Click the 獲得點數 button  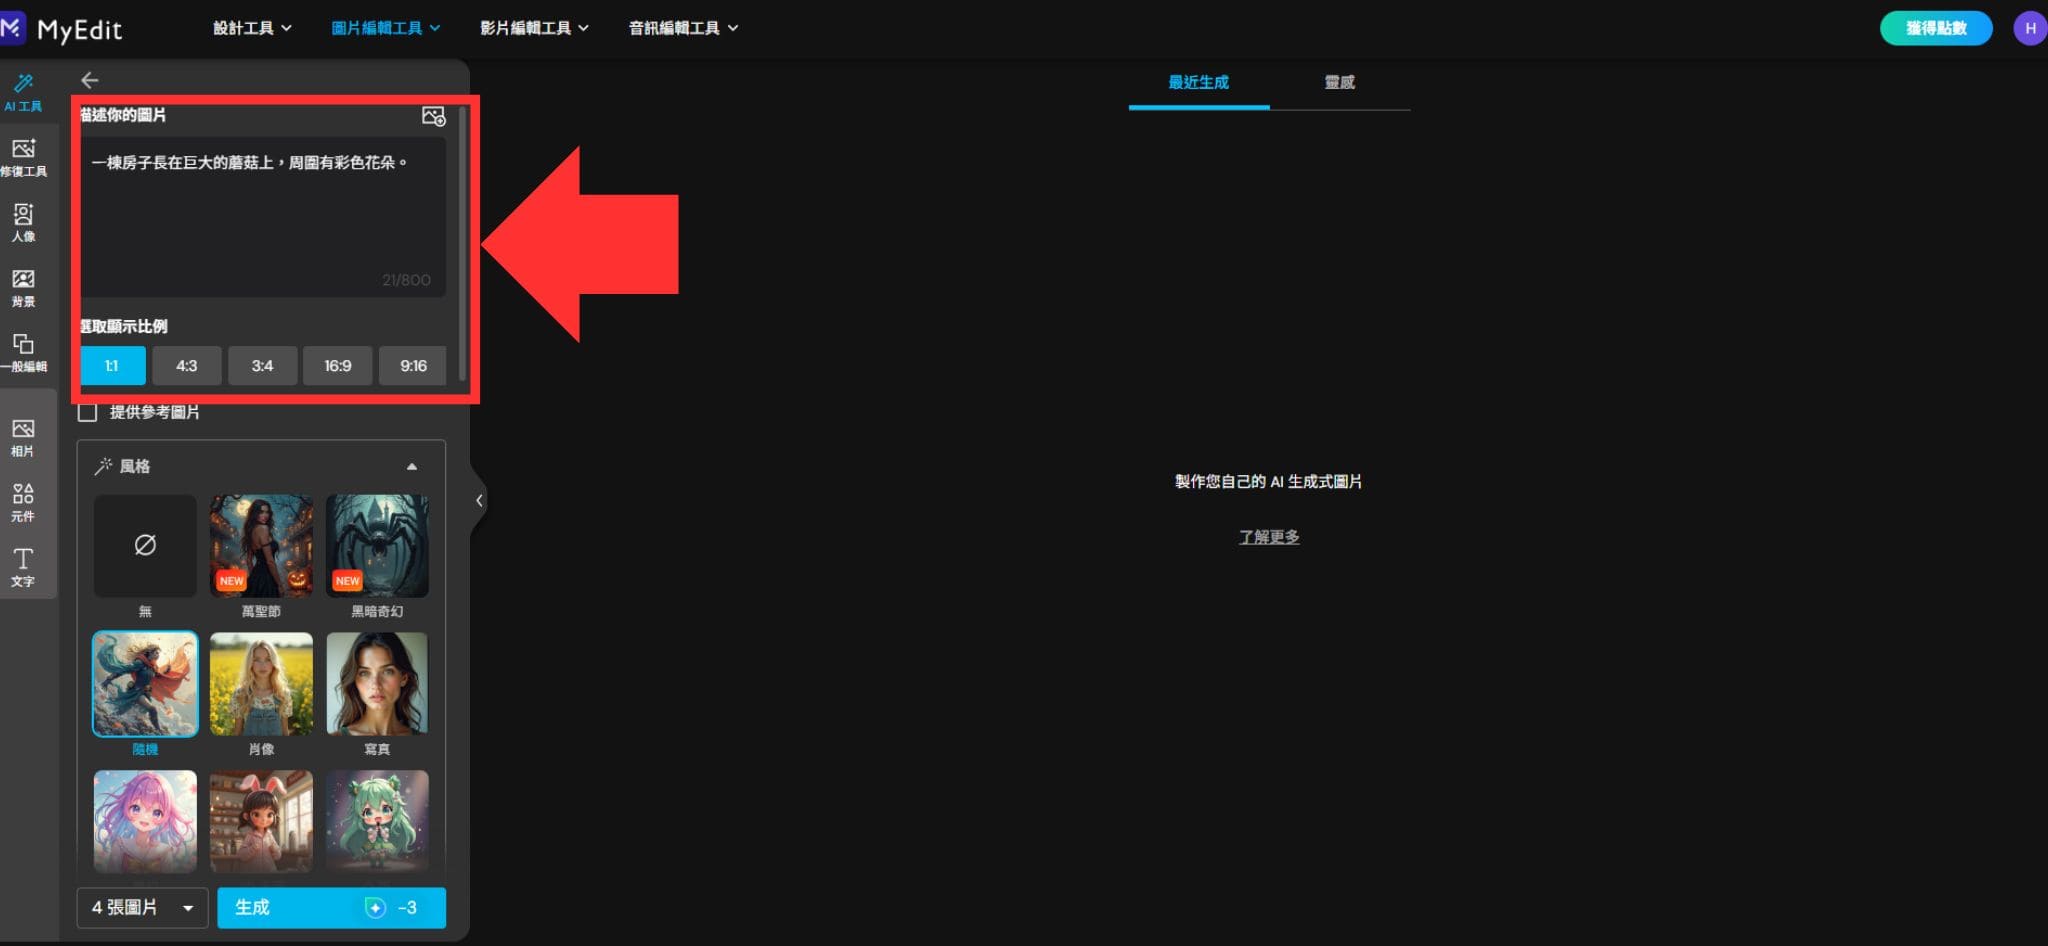click(x=1936, y=28)
